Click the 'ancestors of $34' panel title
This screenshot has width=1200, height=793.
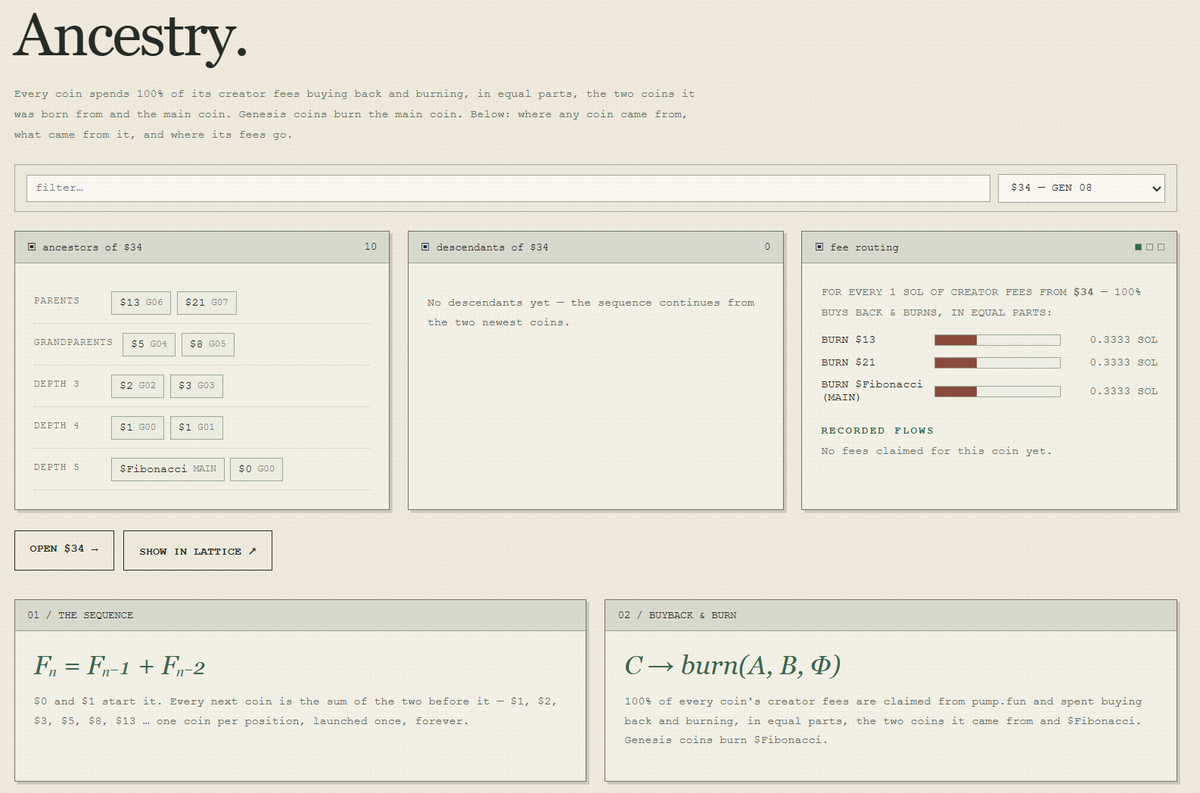pyautogui.click(x=92, y=247)
